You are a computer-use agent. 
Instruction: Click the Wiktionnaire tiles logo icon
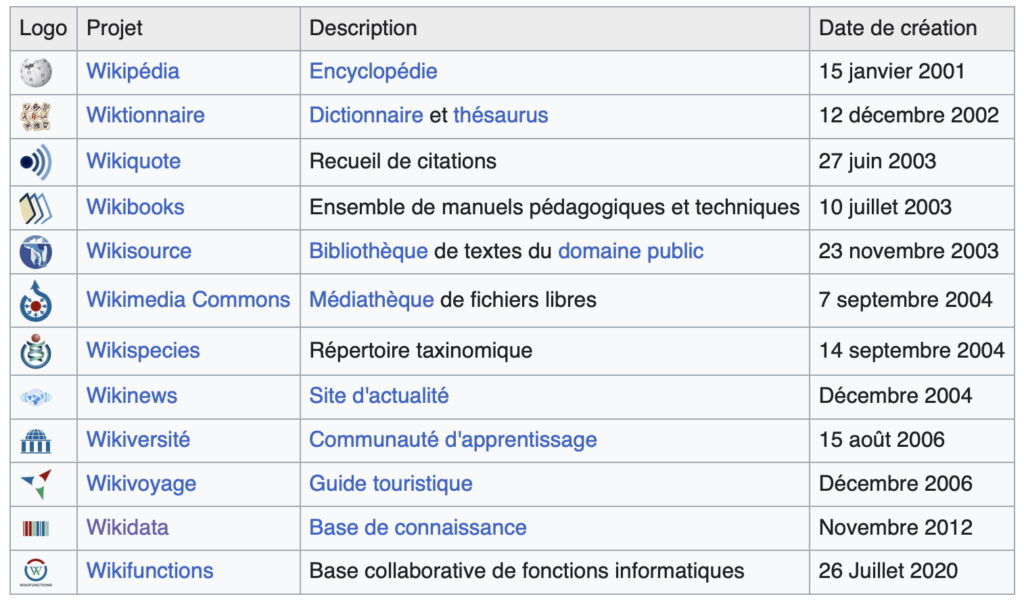[x=36, y=116]
